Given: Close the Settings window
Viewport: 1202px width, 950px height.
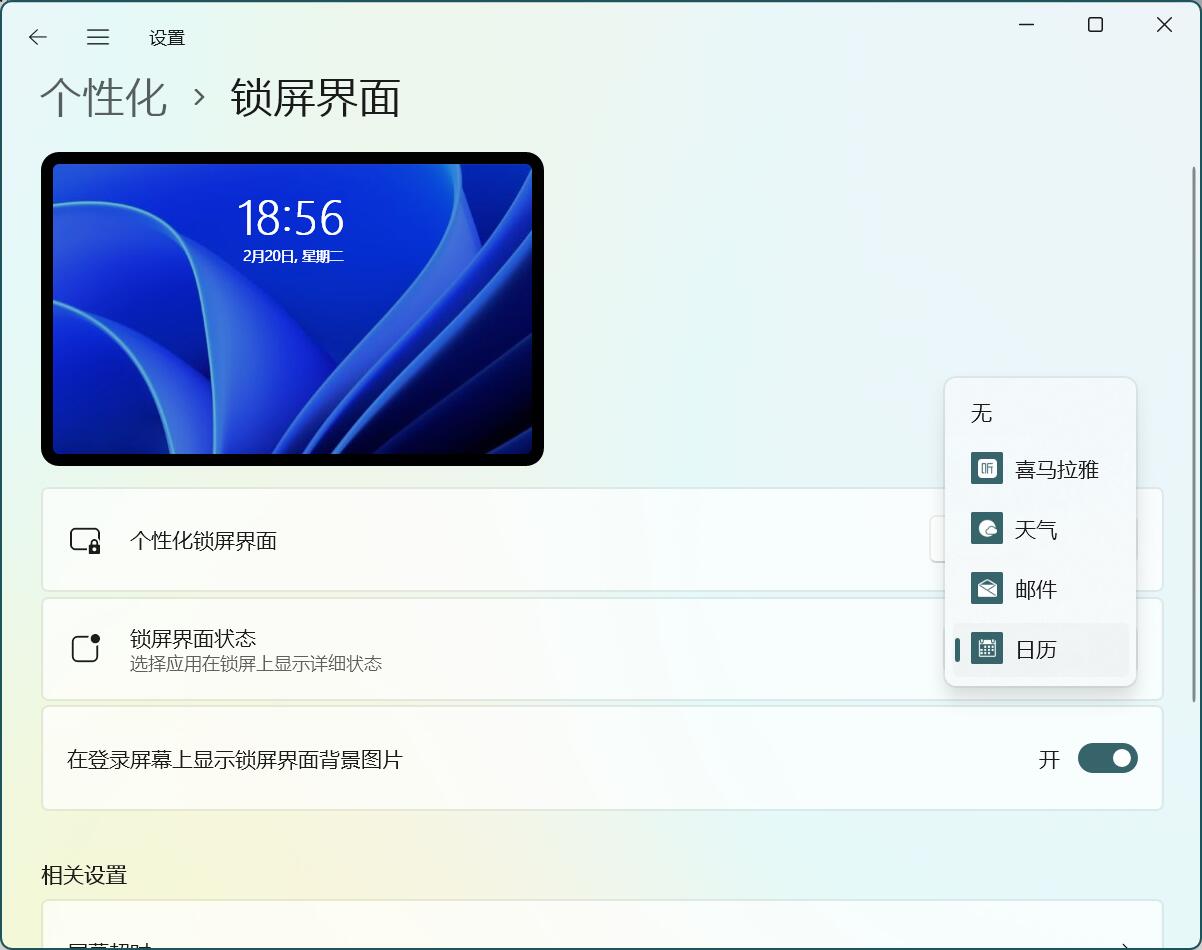Looking at the screenshot, I should pos(1164,25).
